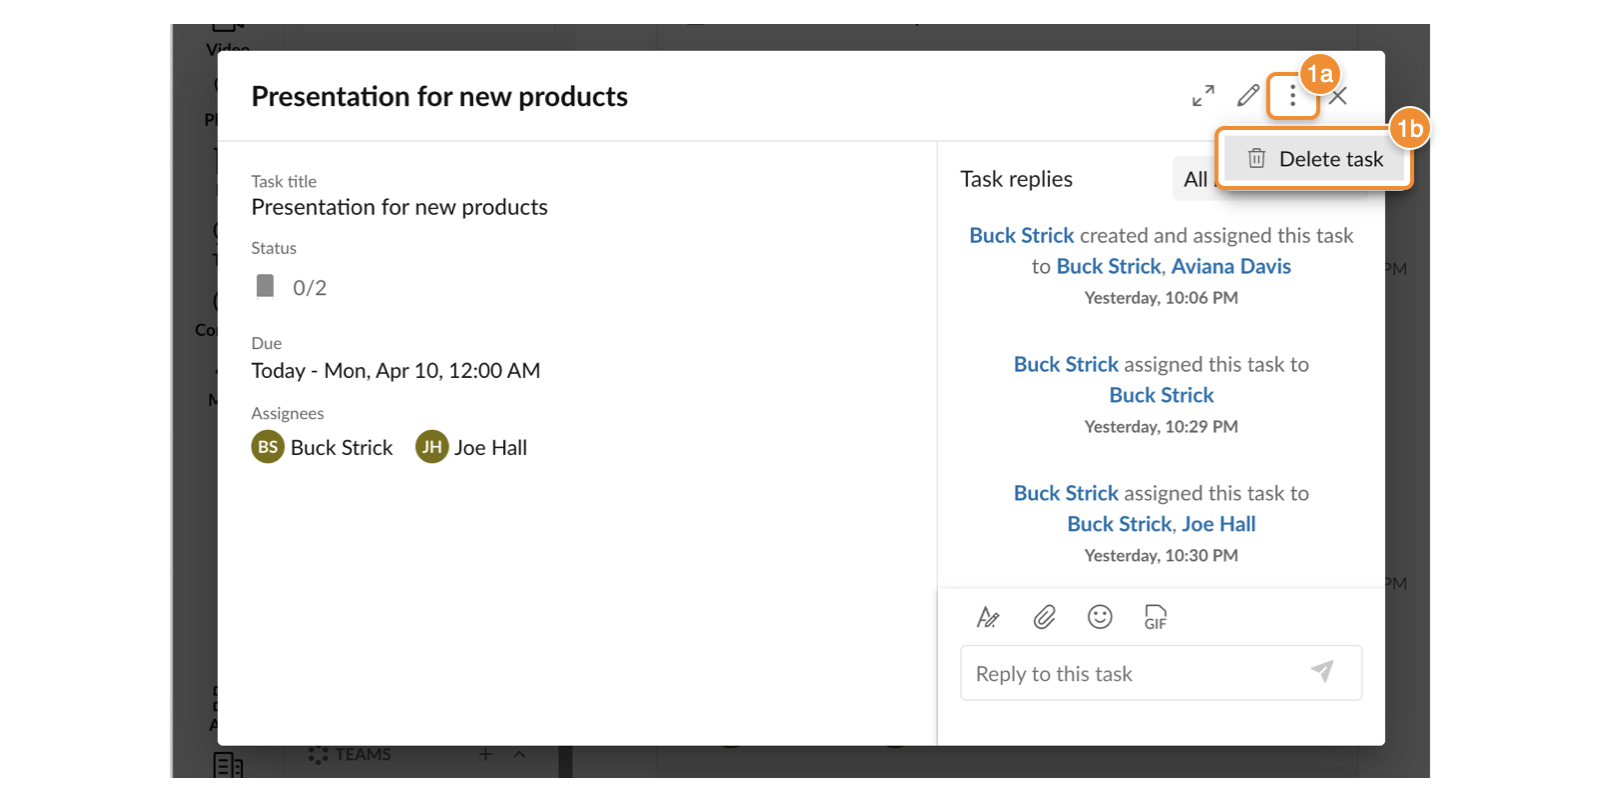Click the Yesterday, 10:06 PM timestamp
Image resolution: width=1600 pixels, height=800 pixels.
pyautogui.click(x=1161, y=298)
